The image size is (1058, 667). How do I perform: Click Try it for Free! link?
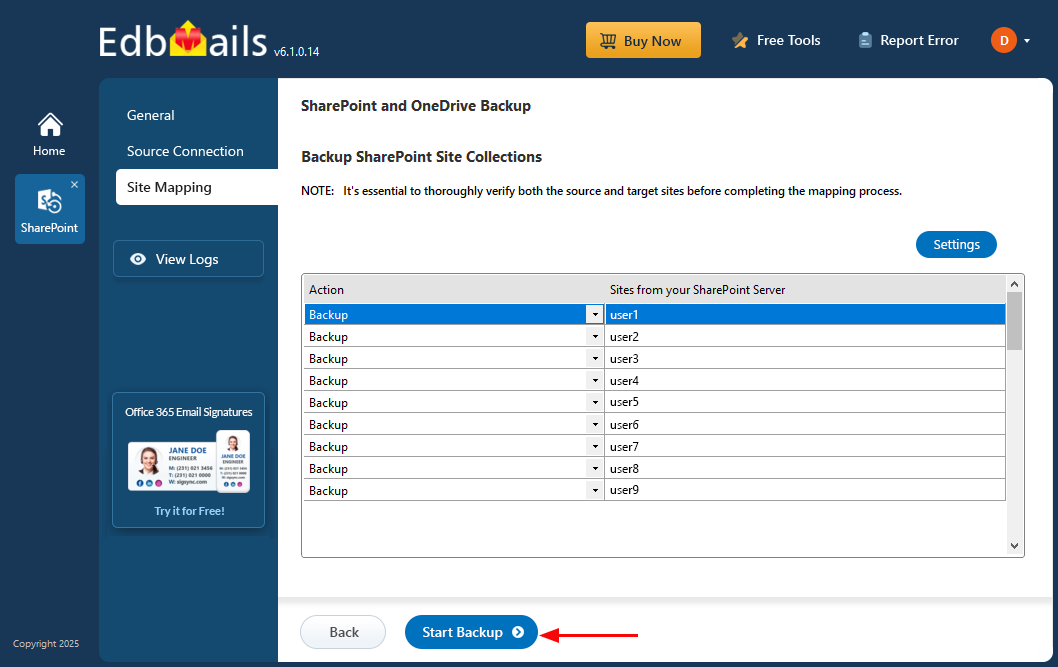(x=189, y=511)
